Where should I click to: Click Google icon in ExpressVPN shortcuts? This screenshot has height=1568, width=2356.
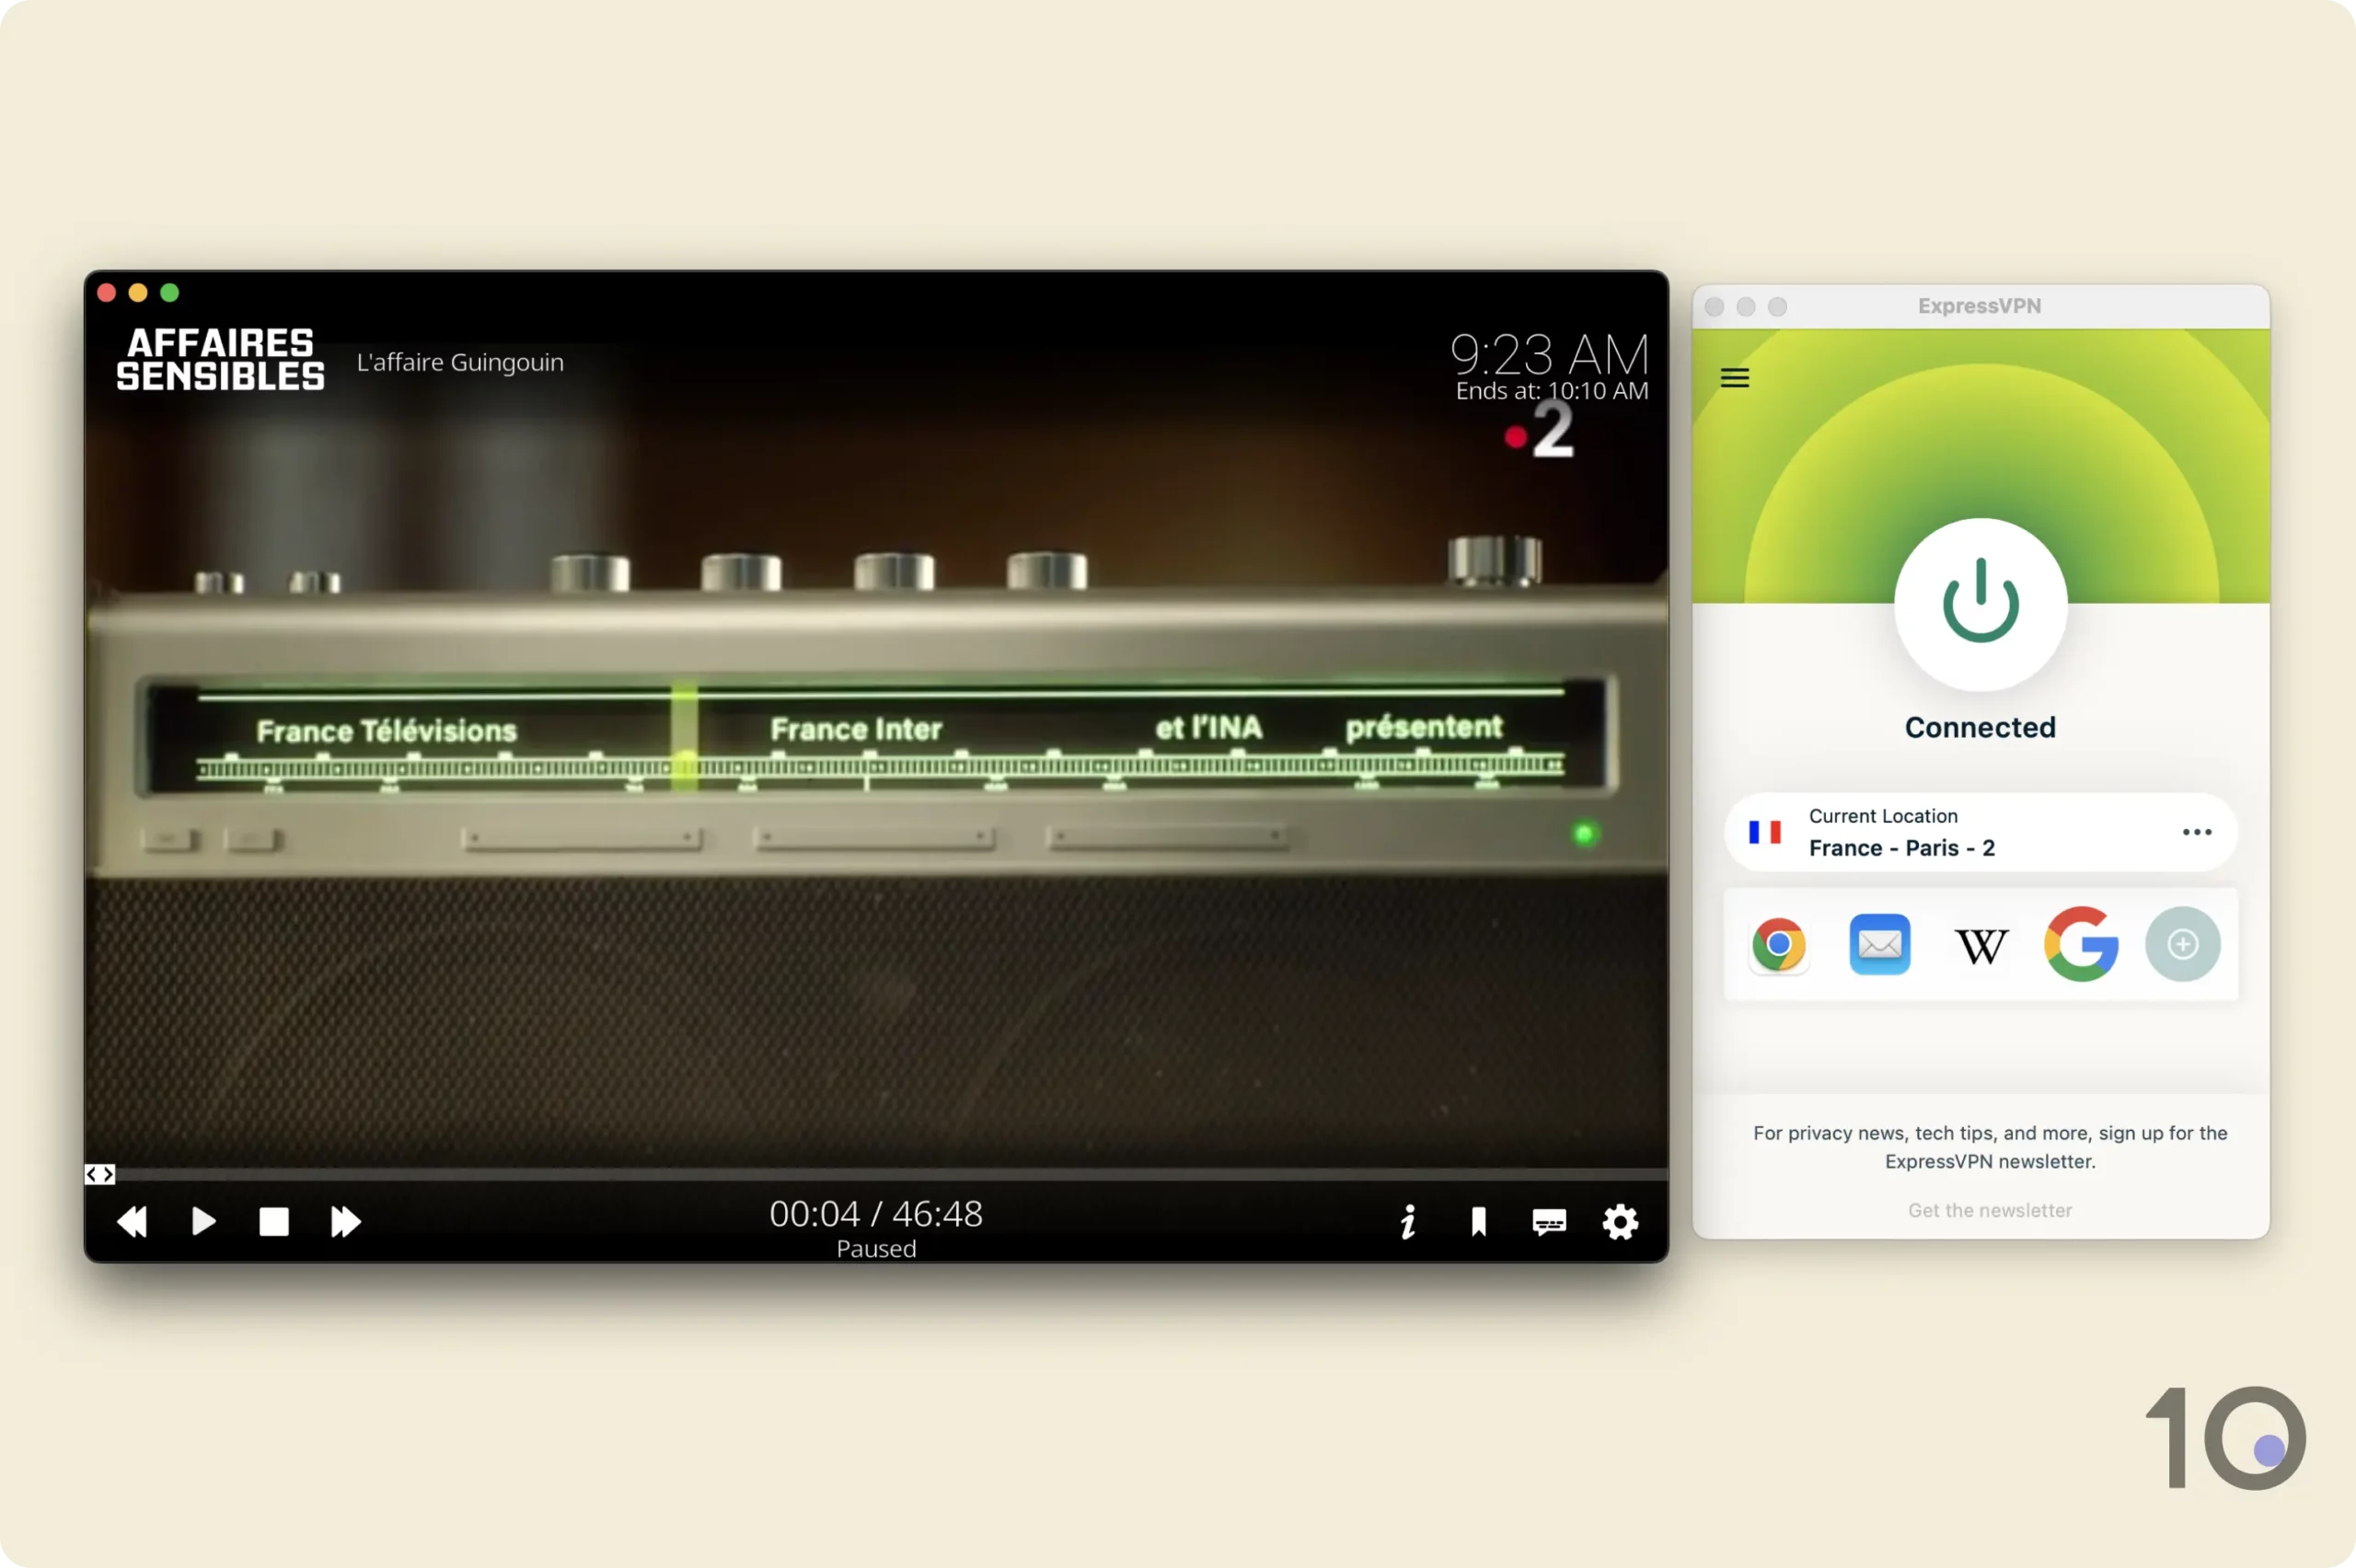[2081, 945]
